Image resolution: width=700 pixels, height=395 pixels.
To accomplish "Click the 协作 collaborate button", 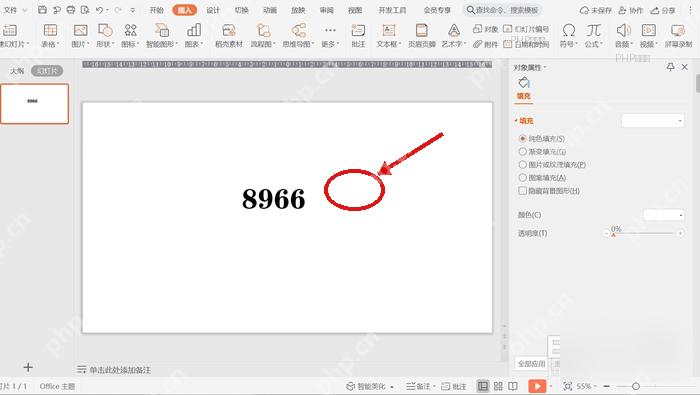I will coord(631,10).
